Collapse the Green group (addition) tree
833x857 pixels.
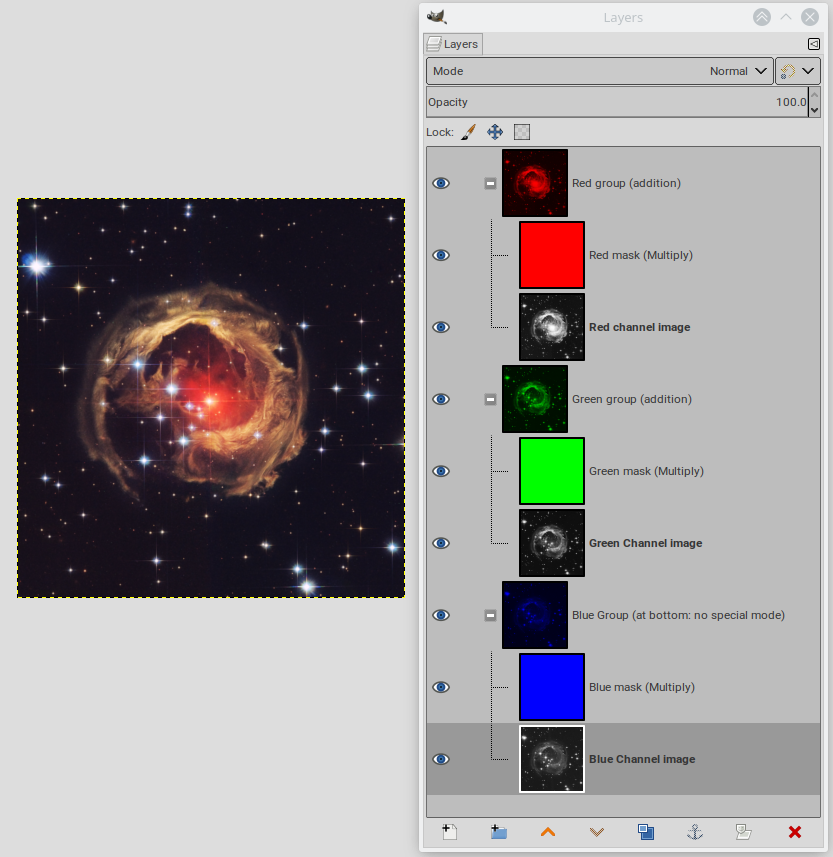point(490,400)
